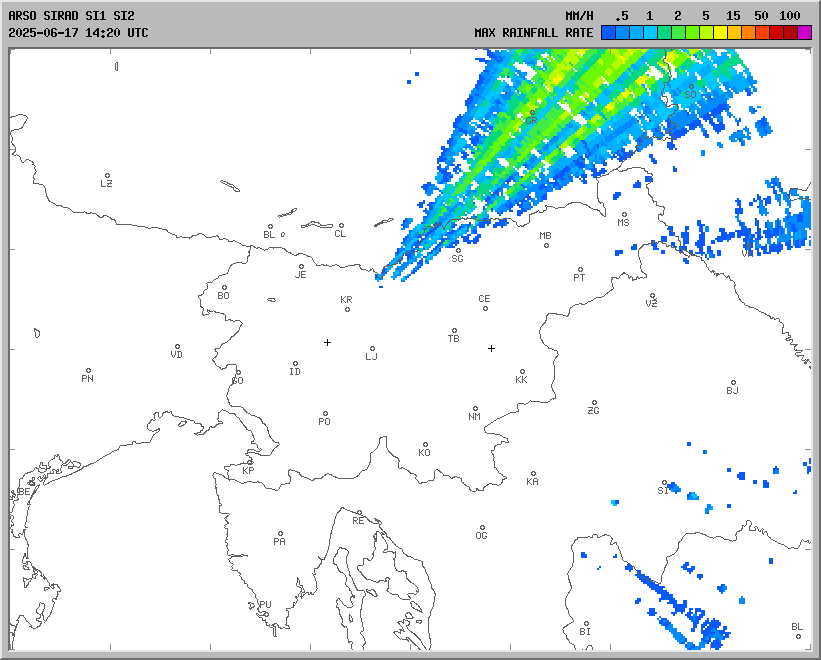Screen dimensions: 821x660
Task: Select the MB city marker on the map
Action: 546,245
